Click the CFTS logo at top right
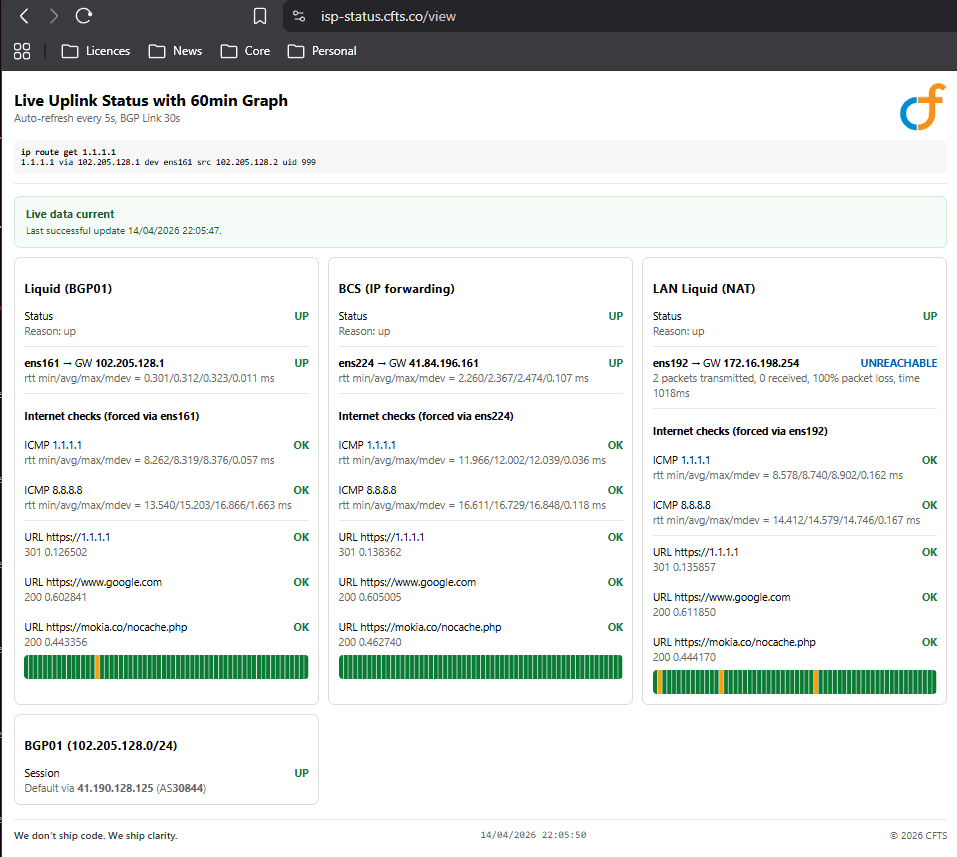The height and width of the screenshot is (857, 957). click(x=922, y=107)
